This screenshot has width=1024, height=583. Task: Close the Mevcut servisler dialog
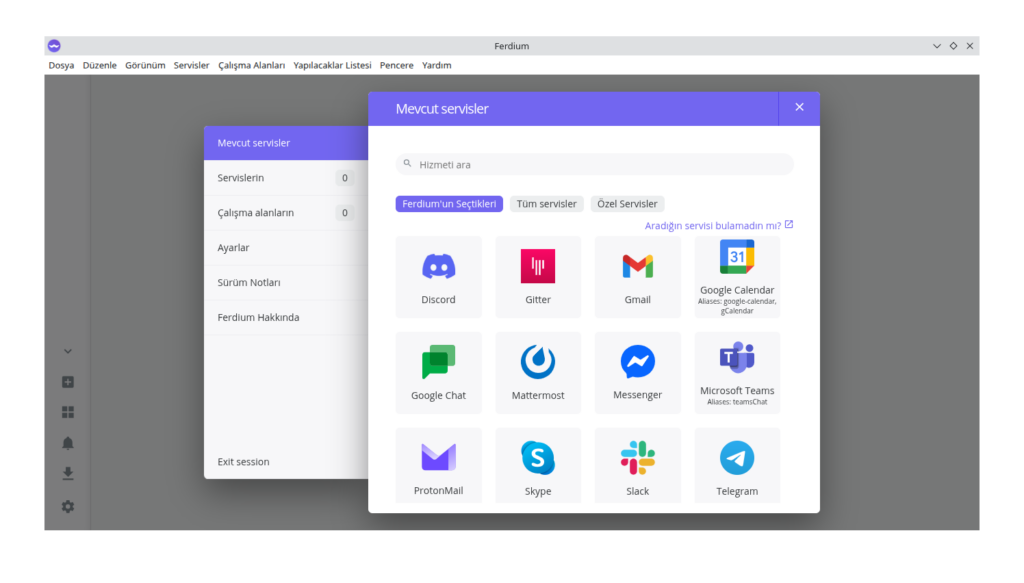tap(799, 108)
